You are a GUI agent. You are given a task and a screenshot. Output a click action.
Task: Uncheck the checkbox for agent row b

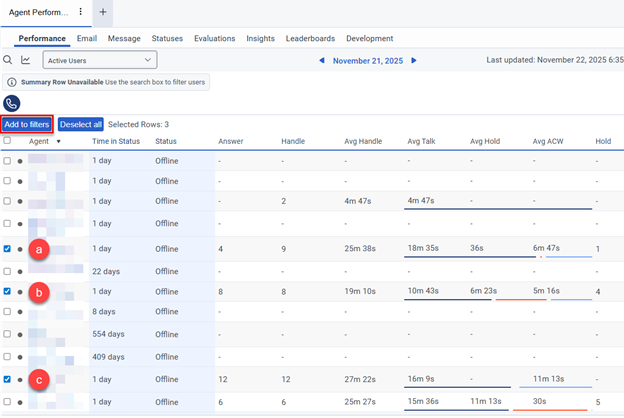tap(8, 292)
